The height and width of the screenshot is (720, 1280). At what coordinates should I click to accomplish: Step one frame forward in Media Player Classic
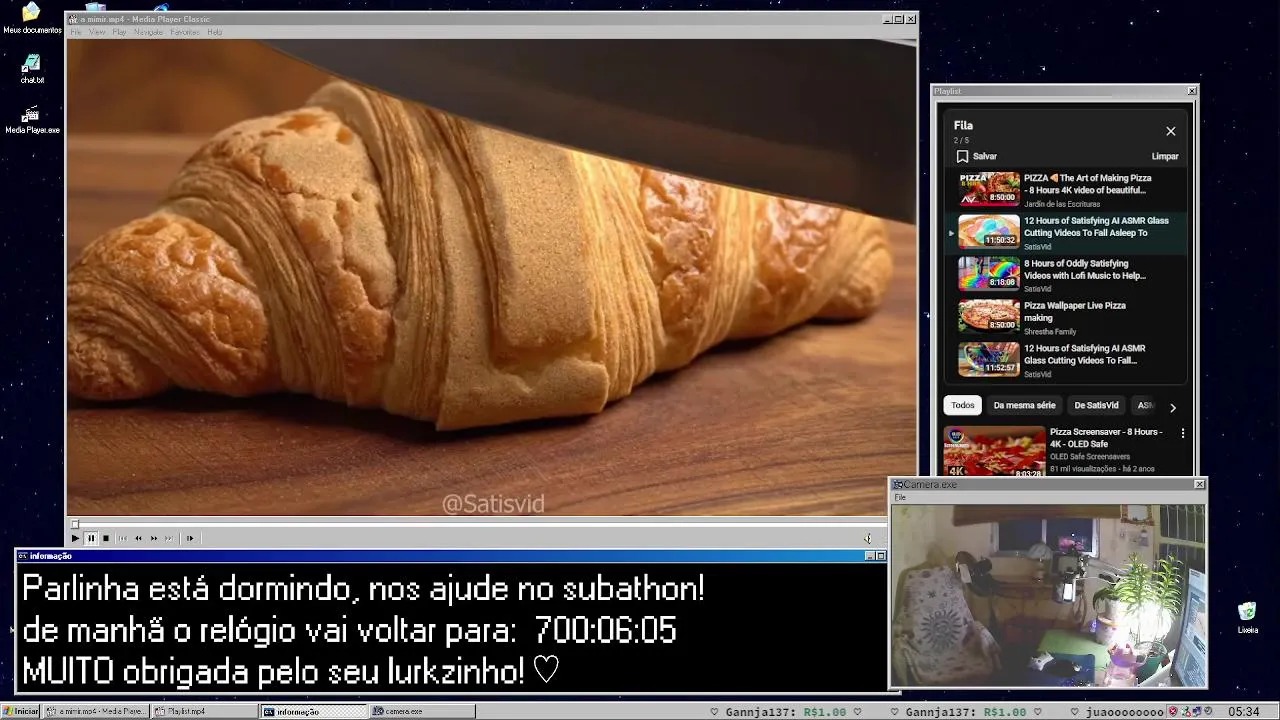[x=190, y=538]
